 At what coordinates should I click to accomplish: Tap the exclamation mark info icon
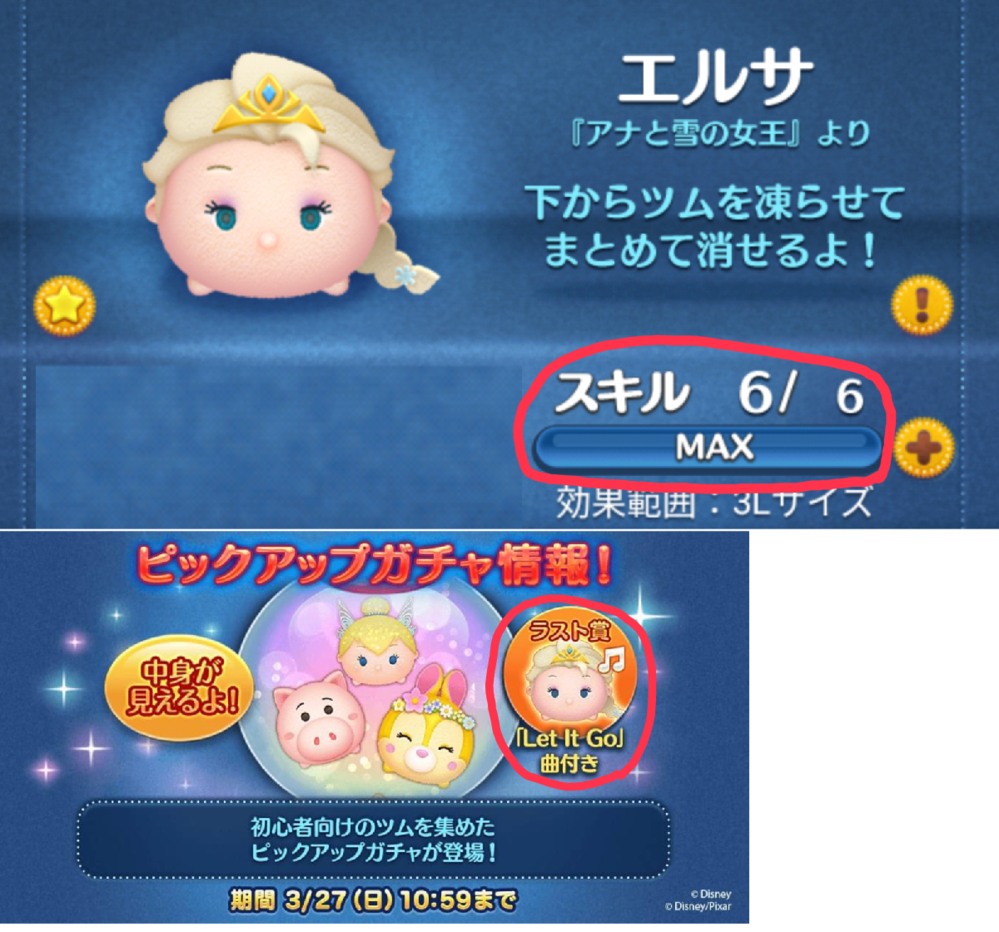[x=921, y=305]
